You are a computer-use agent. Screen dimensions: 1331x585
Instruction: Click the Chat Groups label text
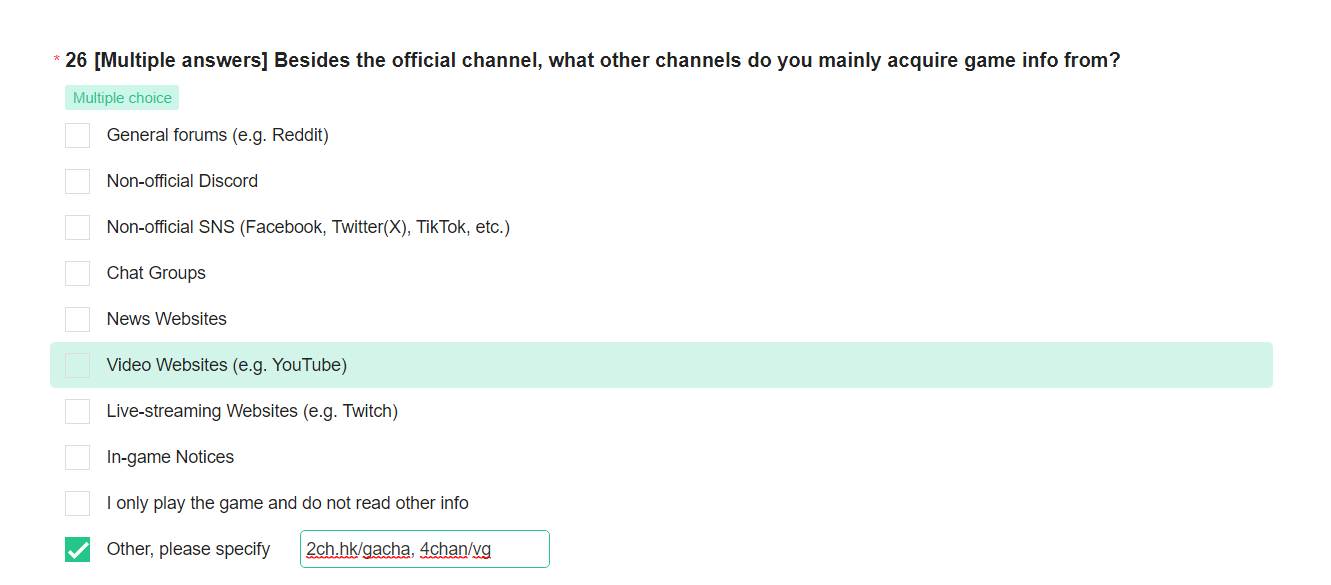pyautogui.click(x=156, y=273)
